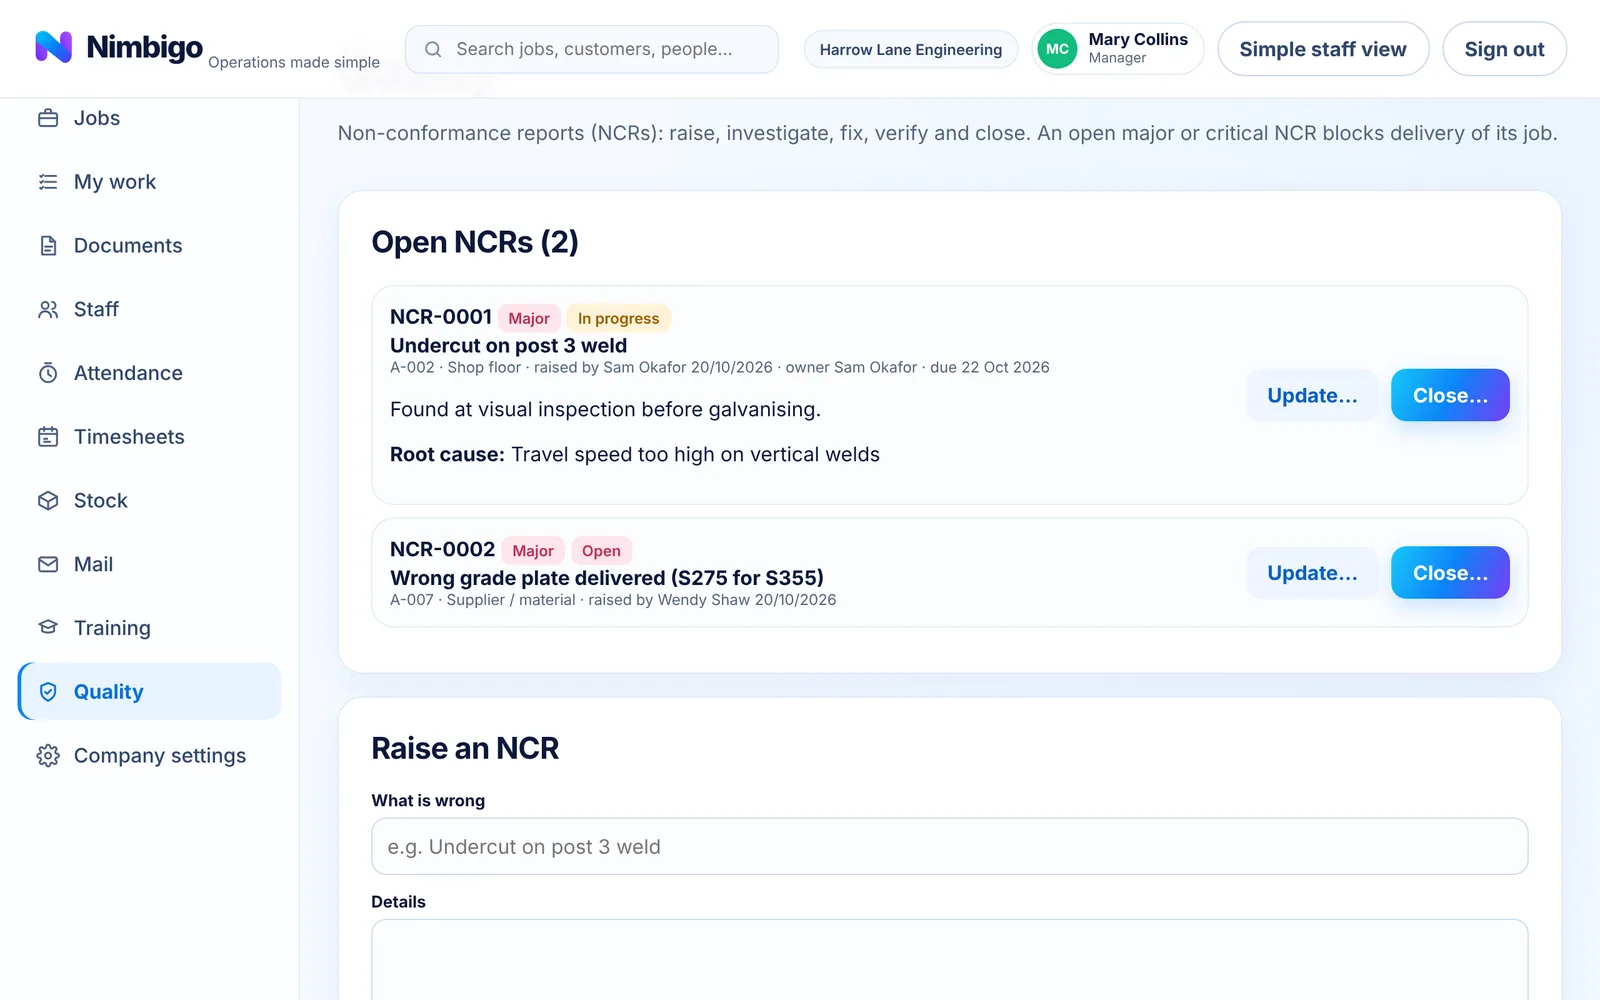Focus the search jobs, customers, people field
1600x1000 pixels.
pyautogui.click(x=592, y=49)
